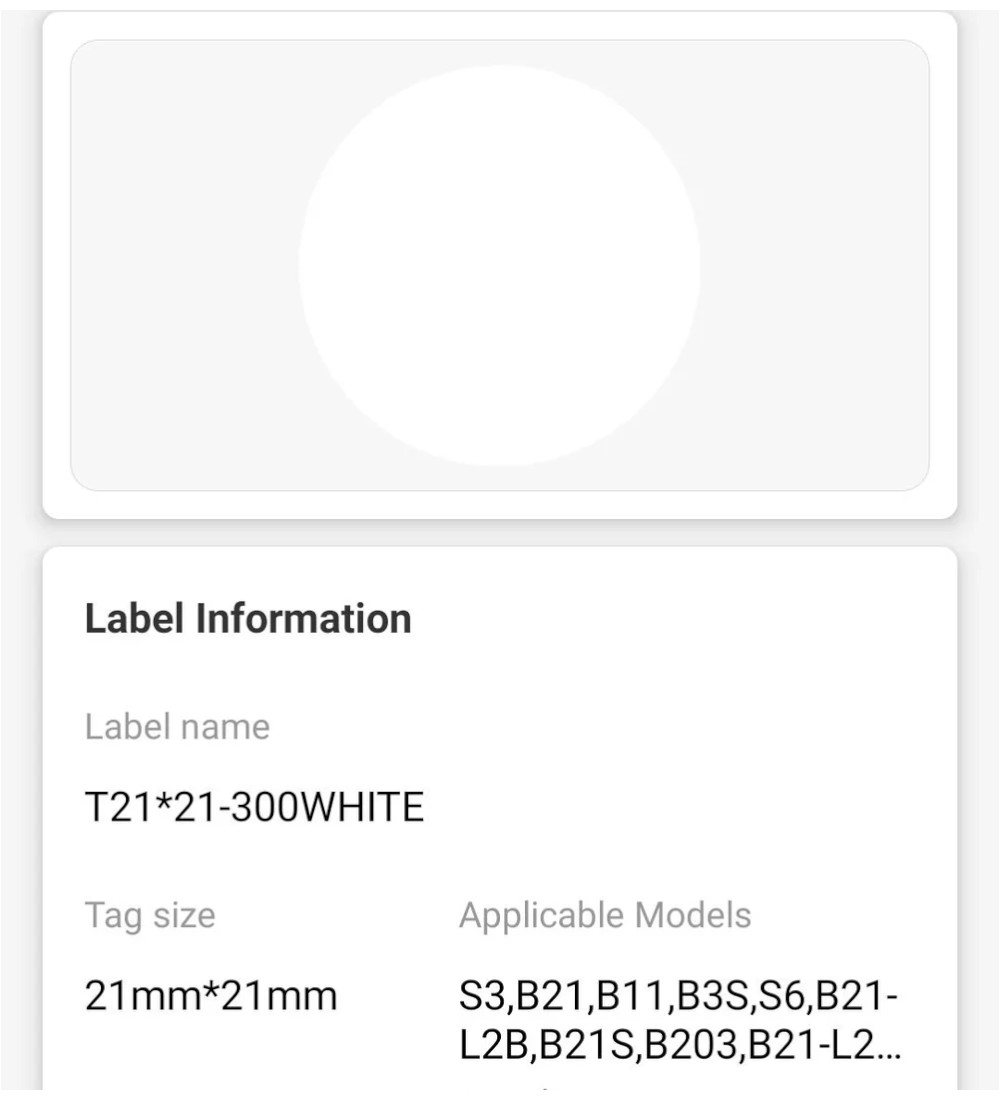Tap the word Models in the caption
1000x1100 pixels.
click(x=693, y=915)
